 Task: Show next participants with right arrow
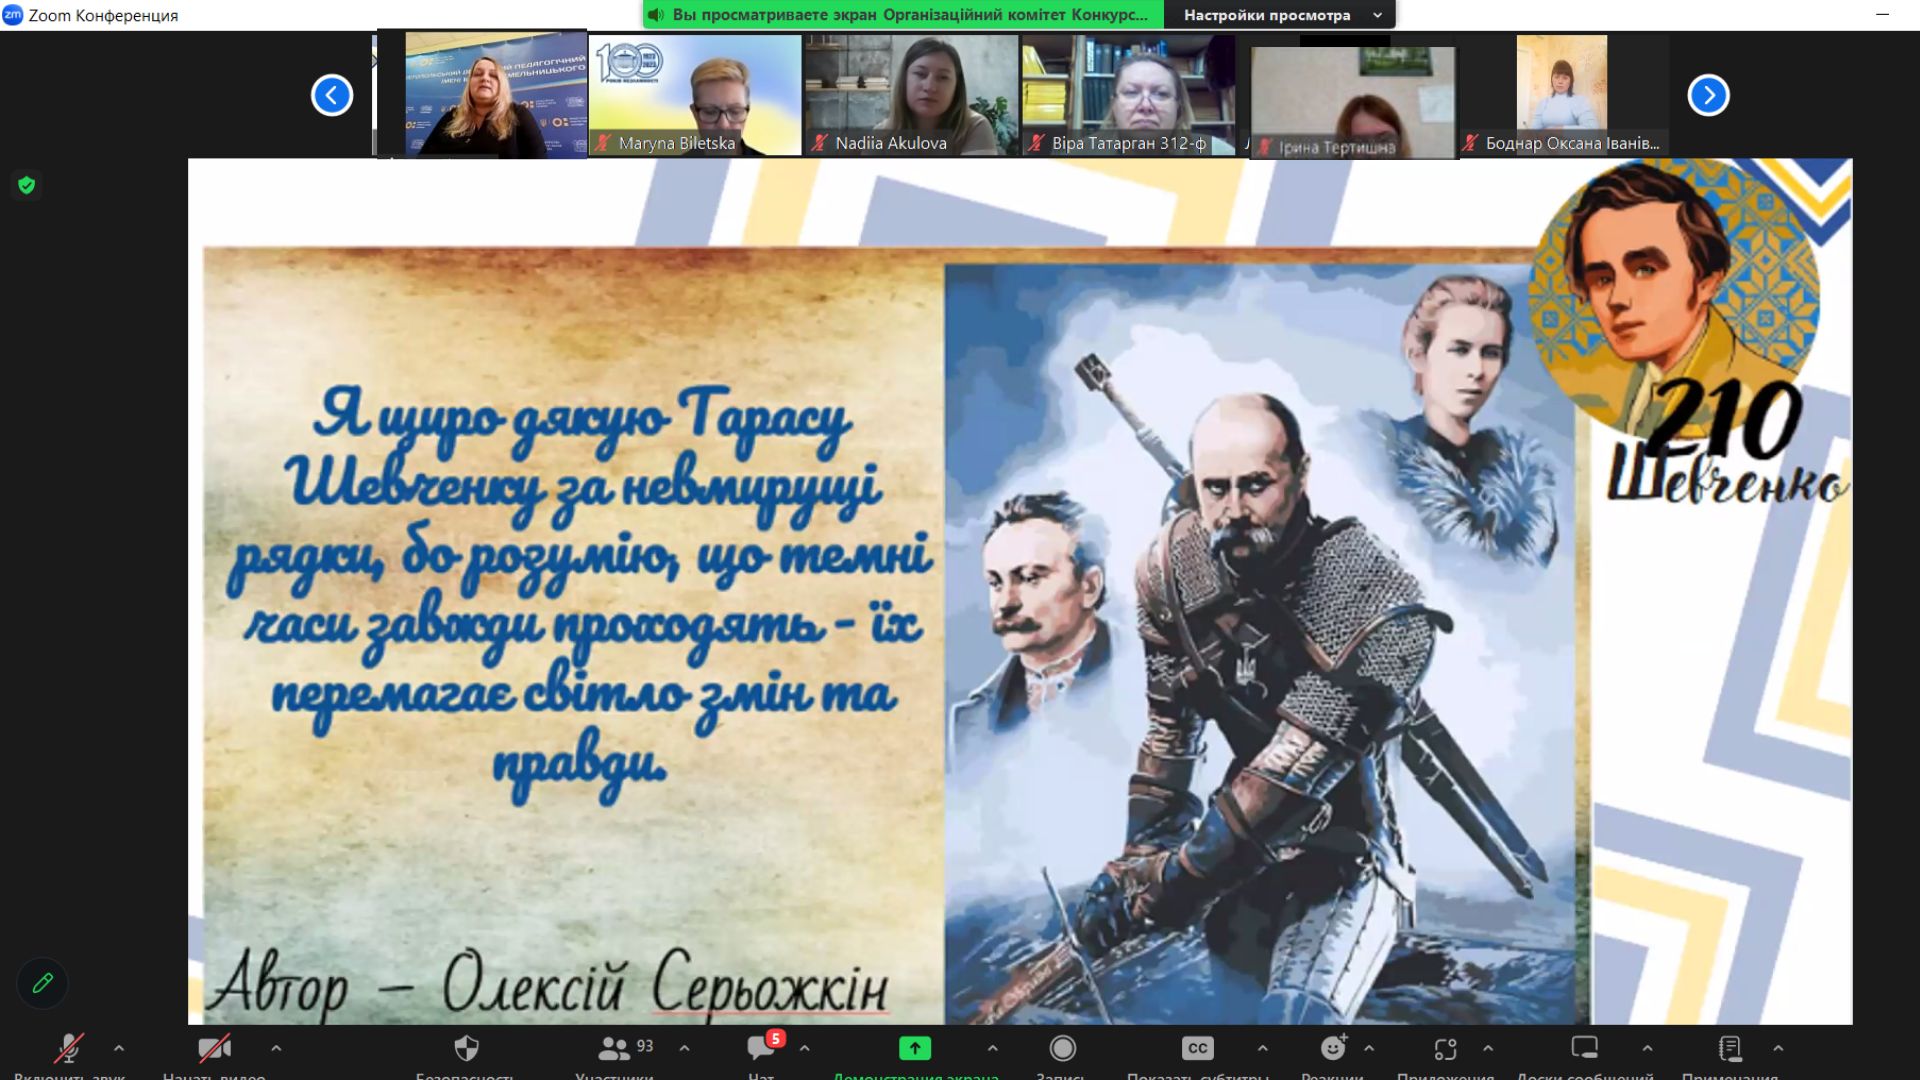pyautogui.click(x=1708, y=96)
